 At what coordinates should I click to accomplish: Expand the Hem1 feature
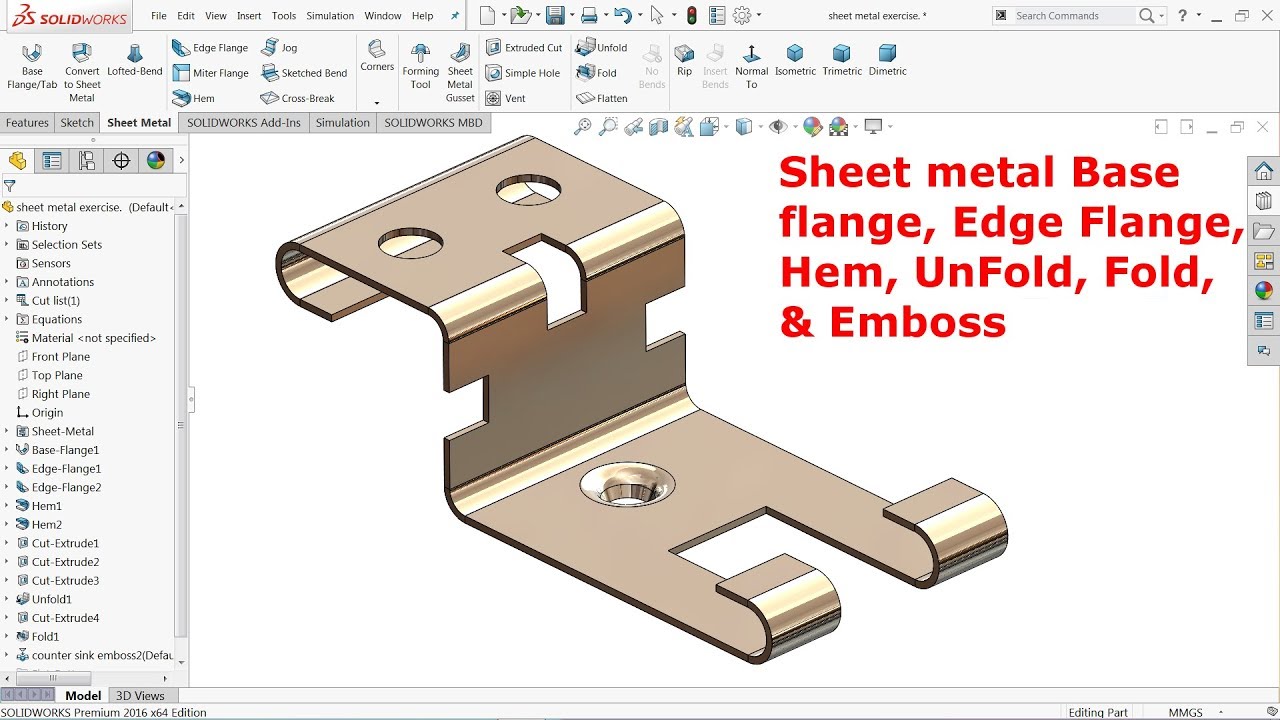point(7,506)
